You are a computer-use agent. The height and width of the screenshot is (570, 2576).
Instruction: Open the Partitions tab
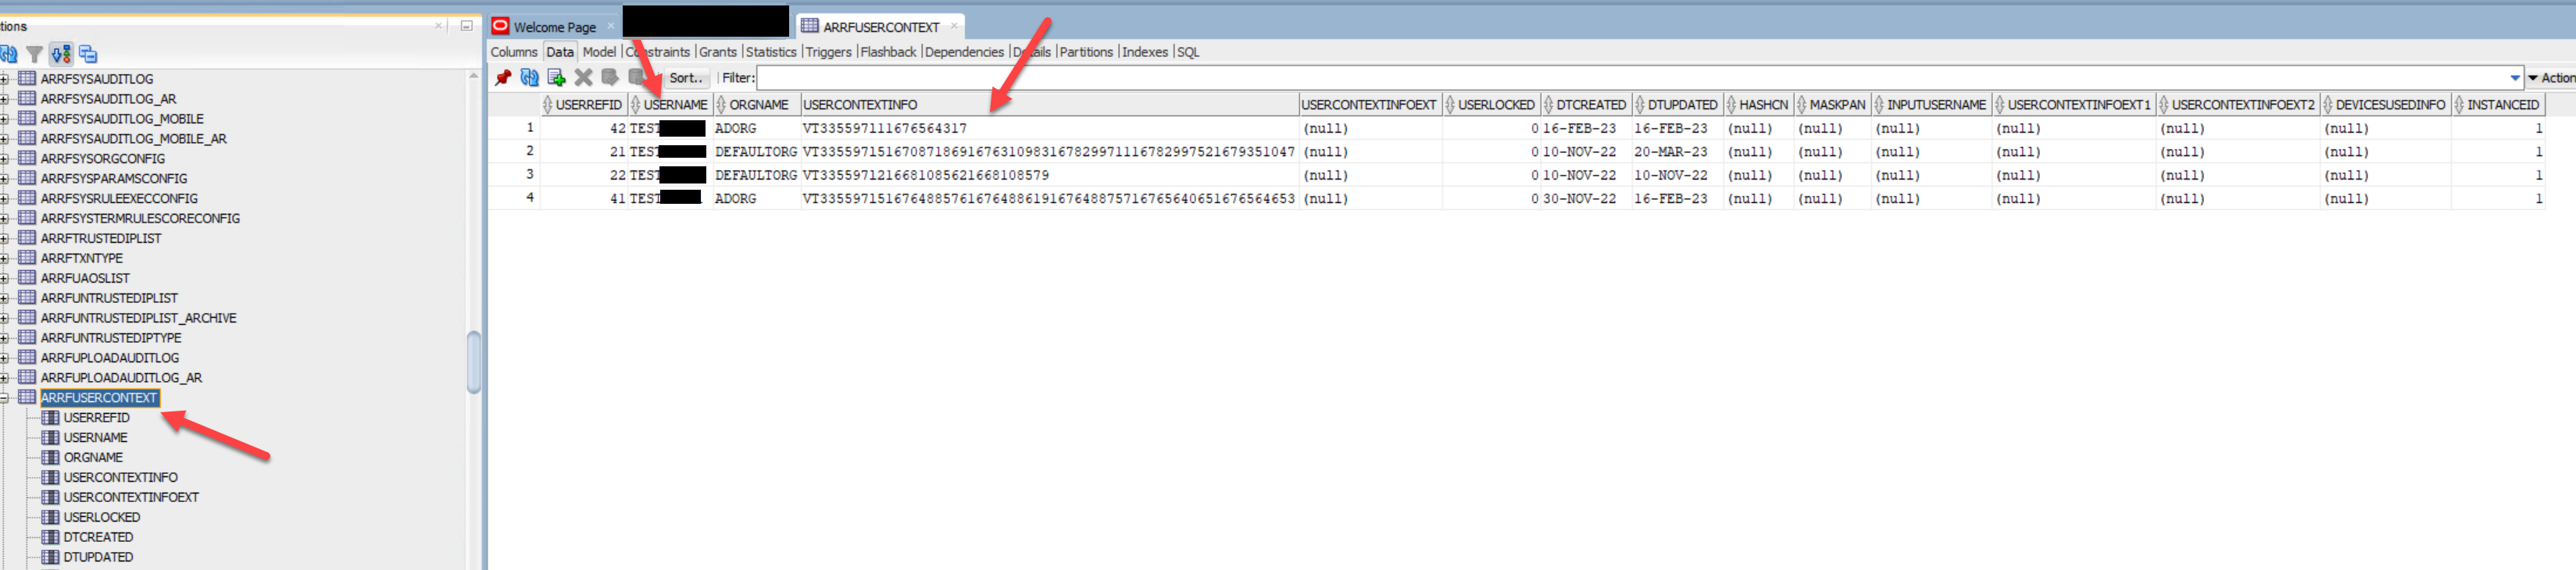click(1086, 52)
